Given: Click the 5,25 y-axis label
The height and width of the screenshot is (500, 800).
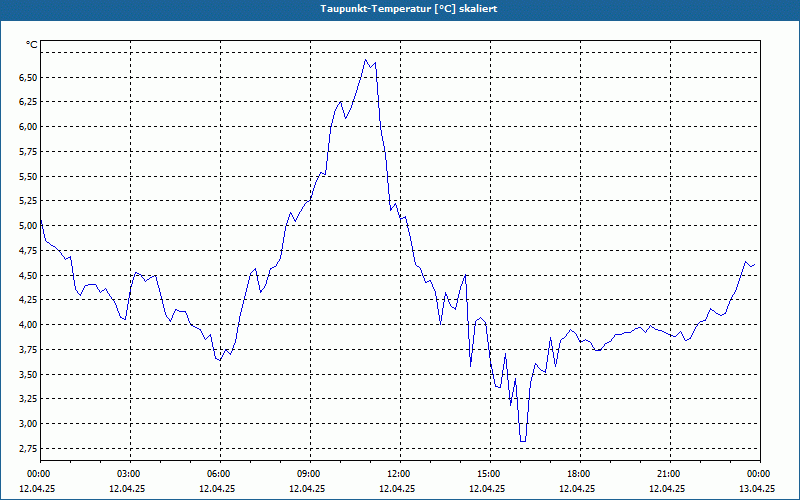Looking at the screenshot, I should 28,201.
